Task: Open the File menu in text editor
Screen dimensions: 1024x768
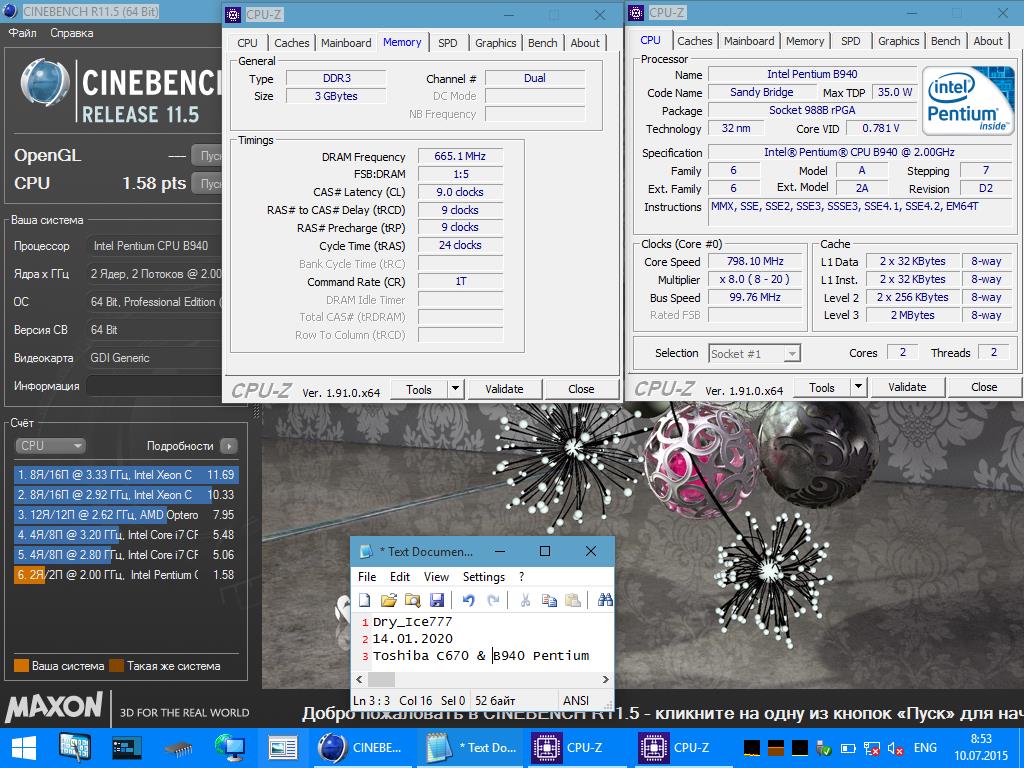Action: pos(367,577)
